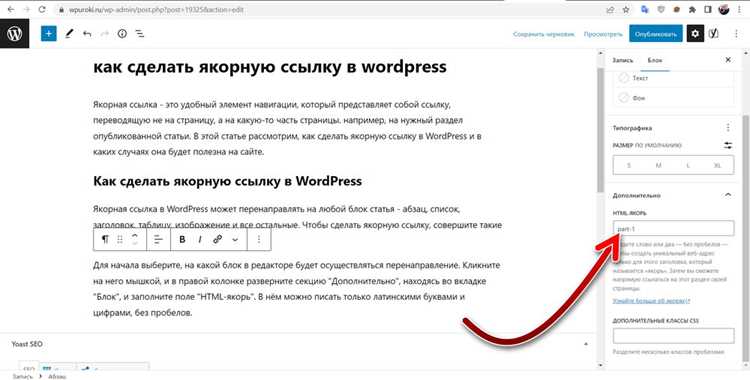
Task: Open the editor options three-dot menu
Action: click(x=736, y=34)
